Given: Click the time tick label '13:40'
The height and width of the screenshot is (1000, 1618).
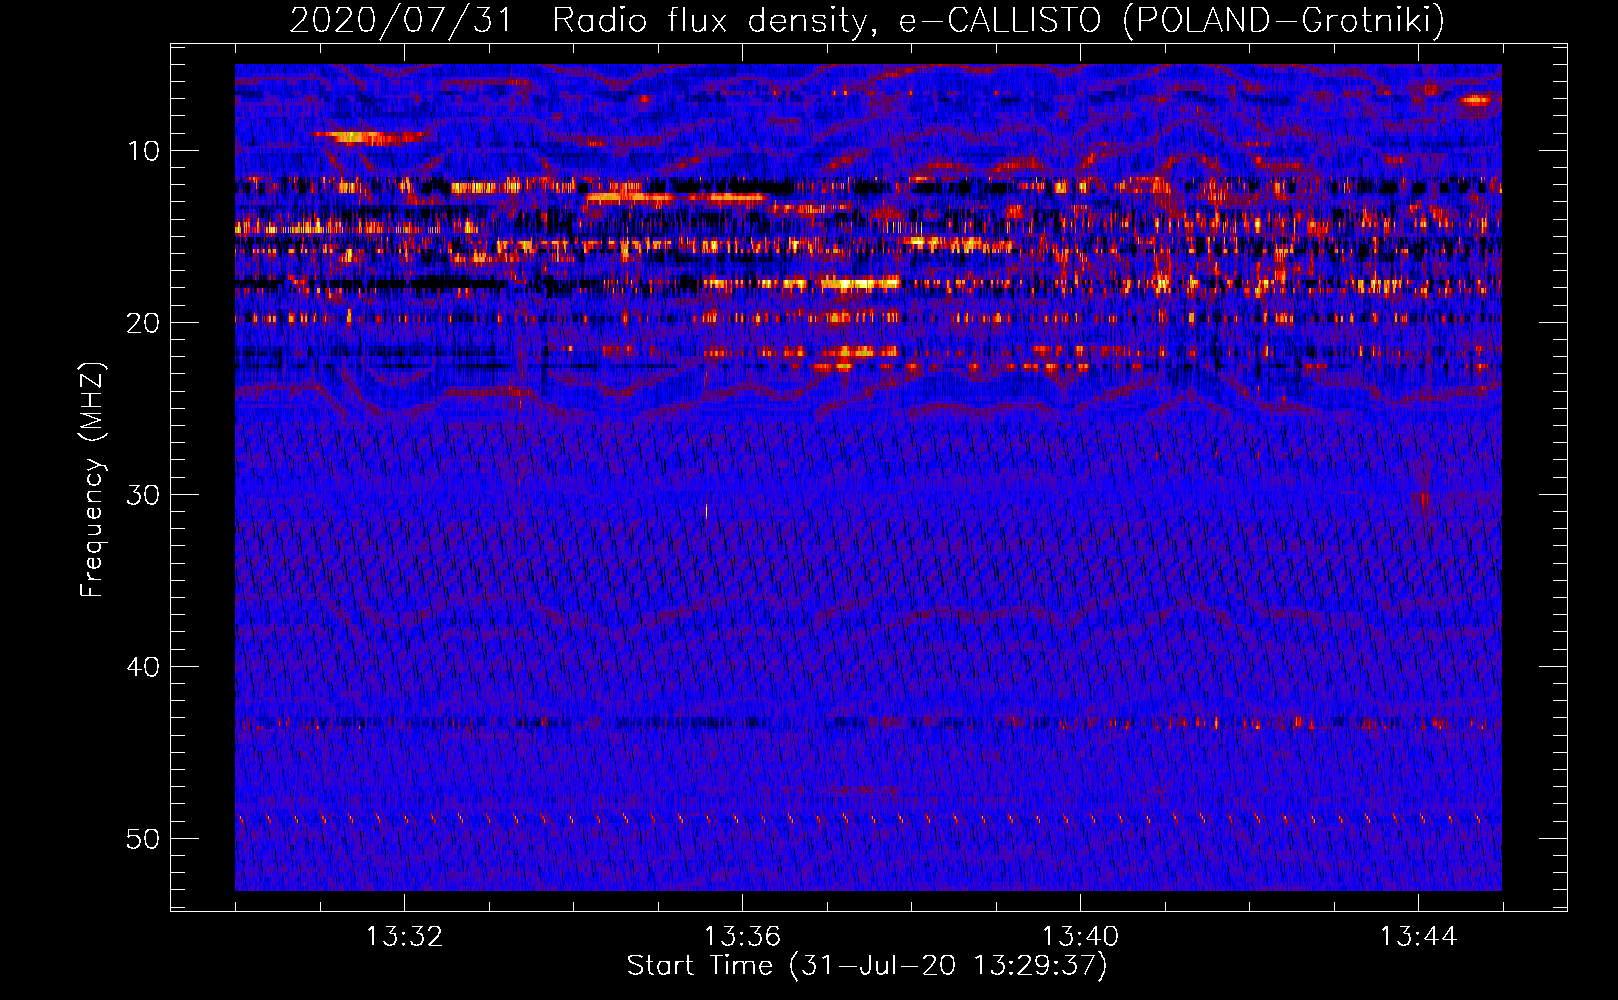Looking at the screenshot, I should click(x=1080, y=937).
